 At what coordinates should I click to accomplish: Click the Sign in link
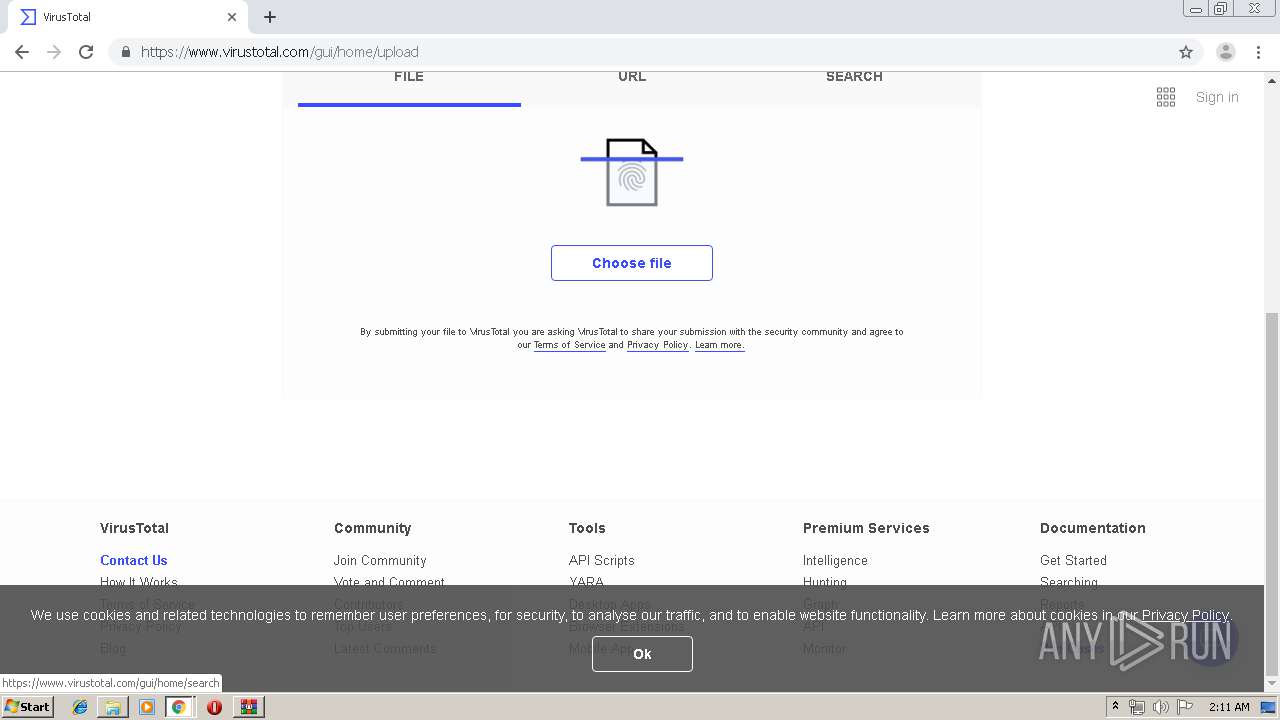1217,97
